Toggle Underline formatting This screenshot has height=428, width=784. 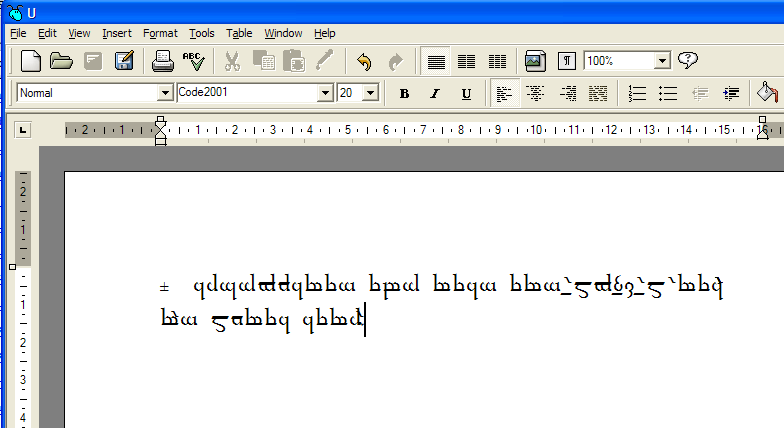(466, 93)
